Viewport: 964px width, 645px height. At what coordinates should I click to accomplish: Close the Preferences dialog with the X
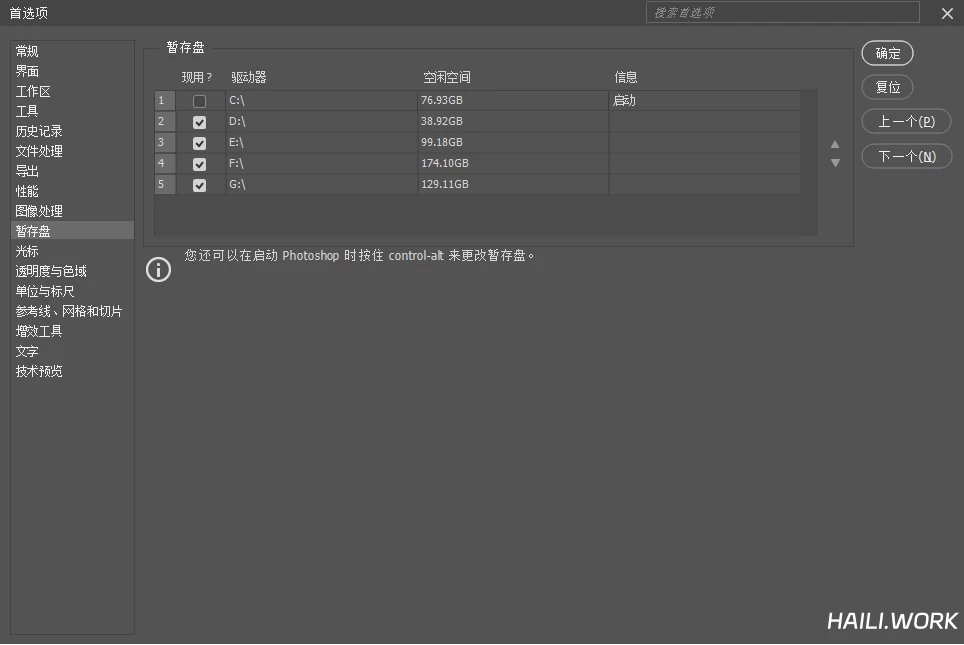(x=947, y=13)
